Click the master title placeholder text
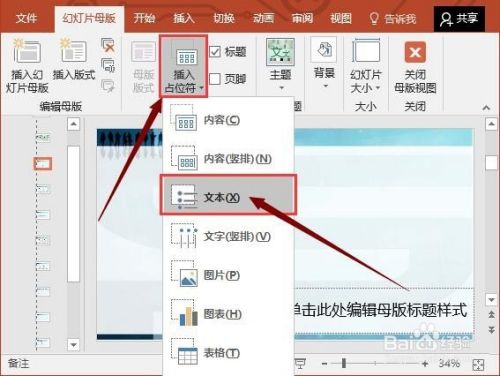This screenshot has height=376, width=500. click(380, 310)
